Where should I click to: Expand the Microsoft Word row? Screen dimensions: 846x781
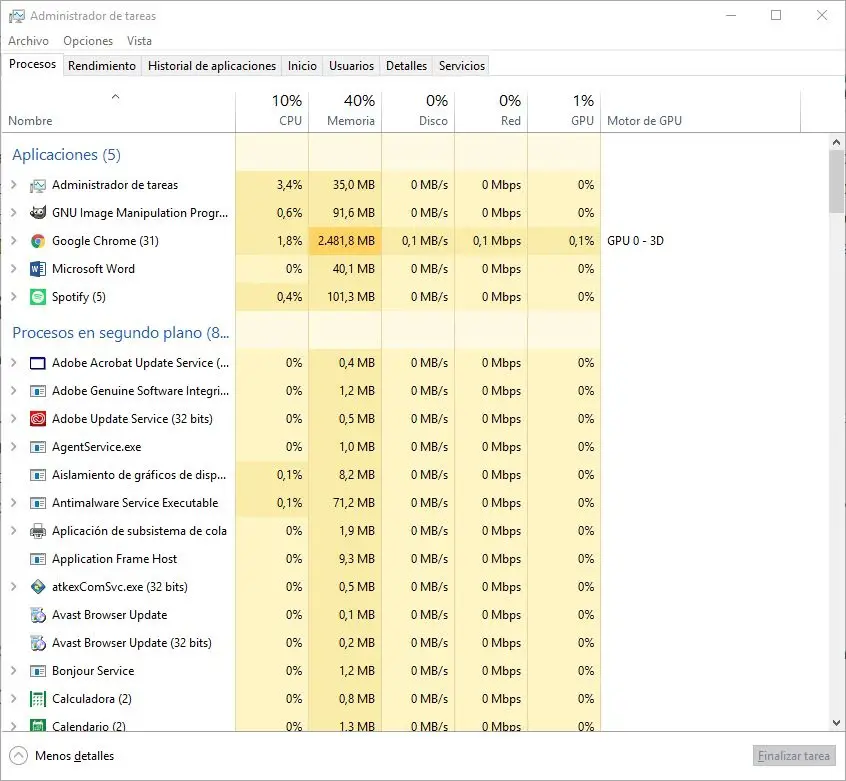[x=13, y=269]
